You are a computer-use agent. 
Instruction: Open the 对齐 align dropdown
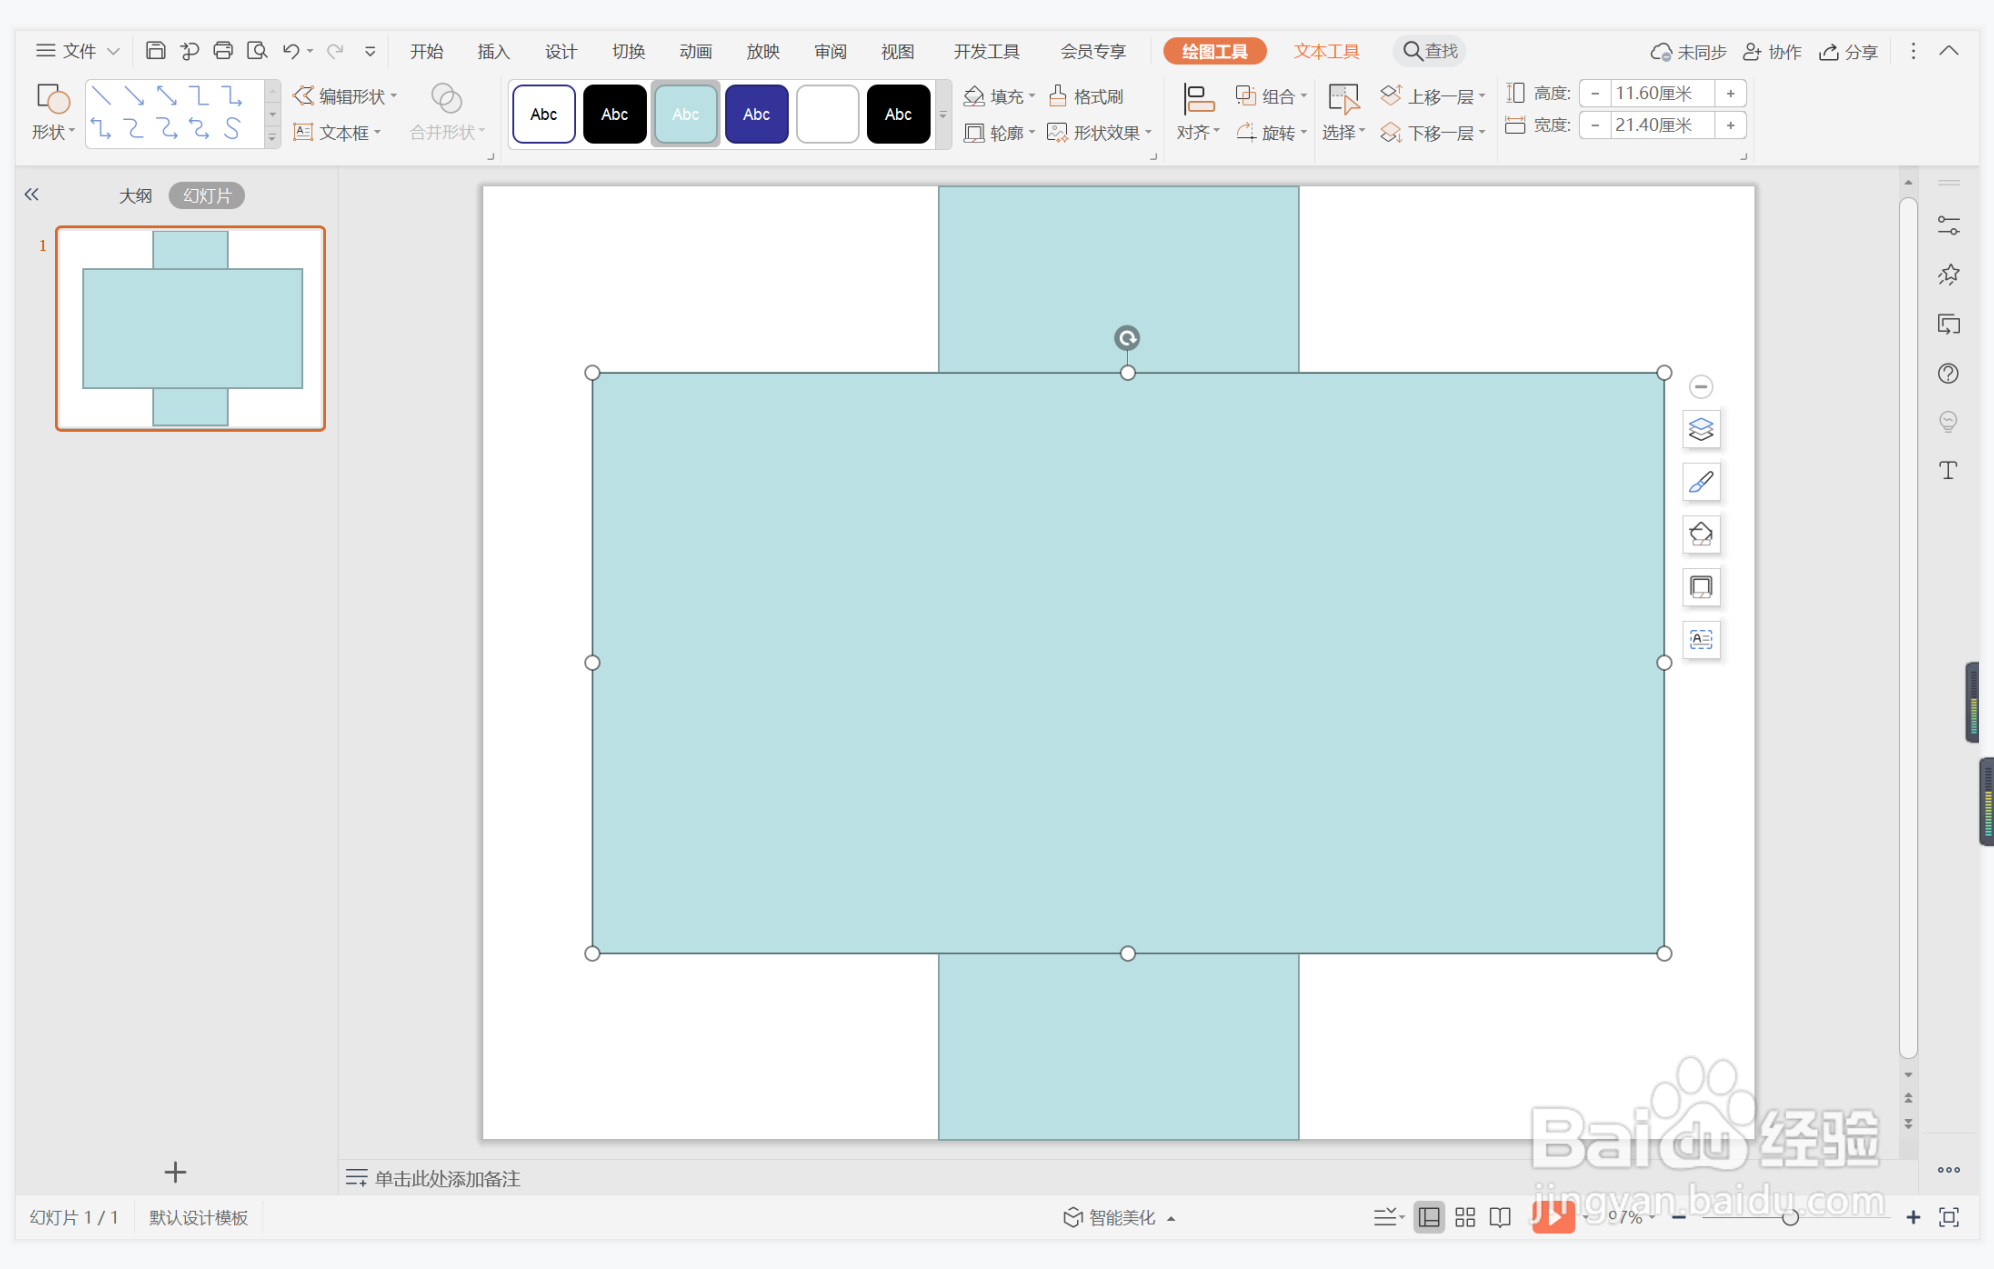tap(1197, 133)
